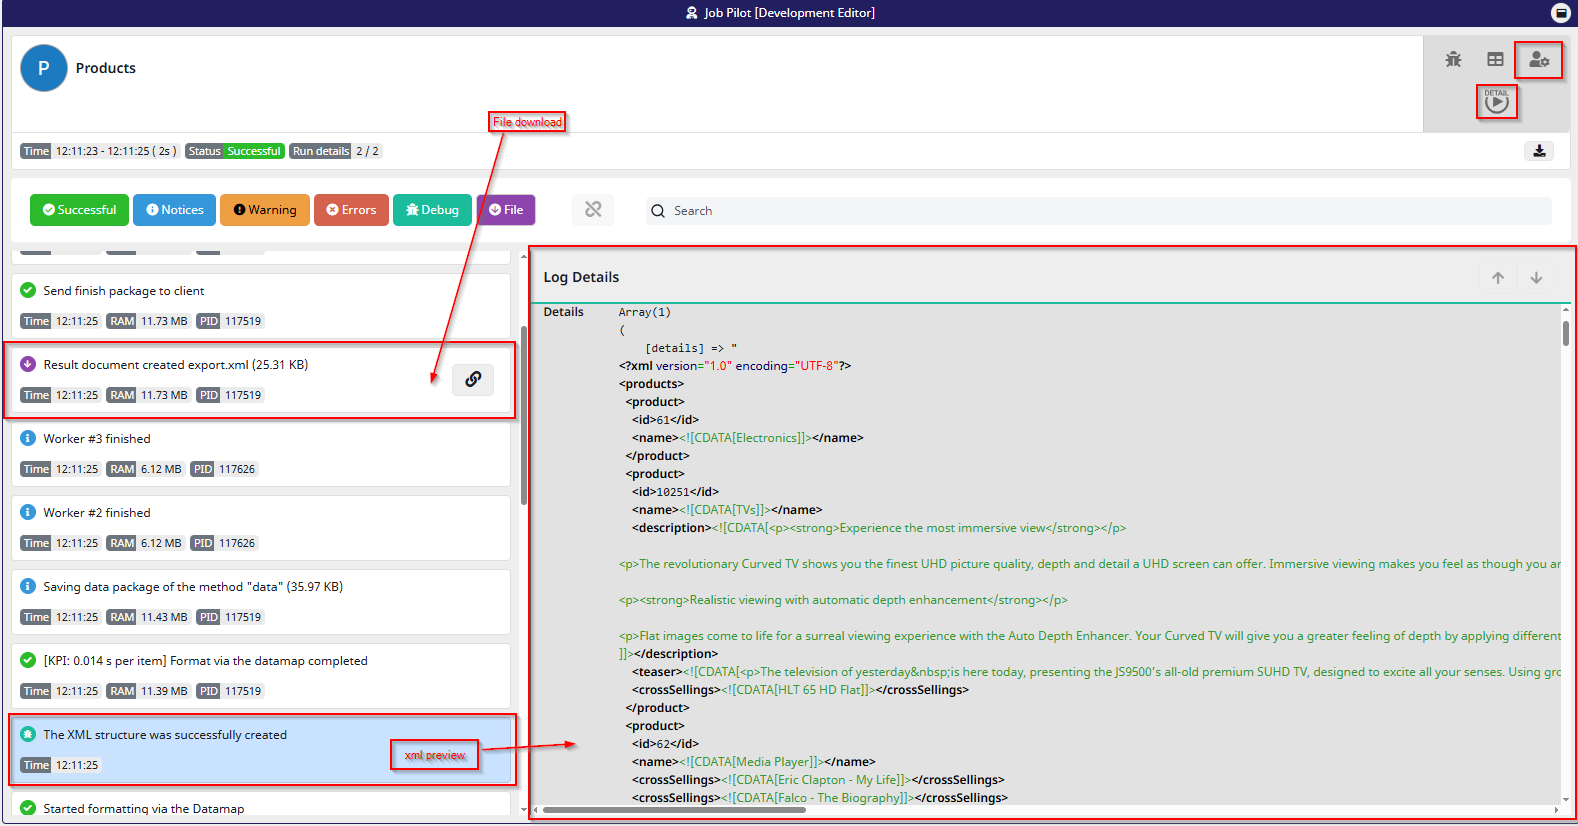Click the Log Details horizontal scrollbar
Screen dimensions: 1578x826
click(675, 810)
